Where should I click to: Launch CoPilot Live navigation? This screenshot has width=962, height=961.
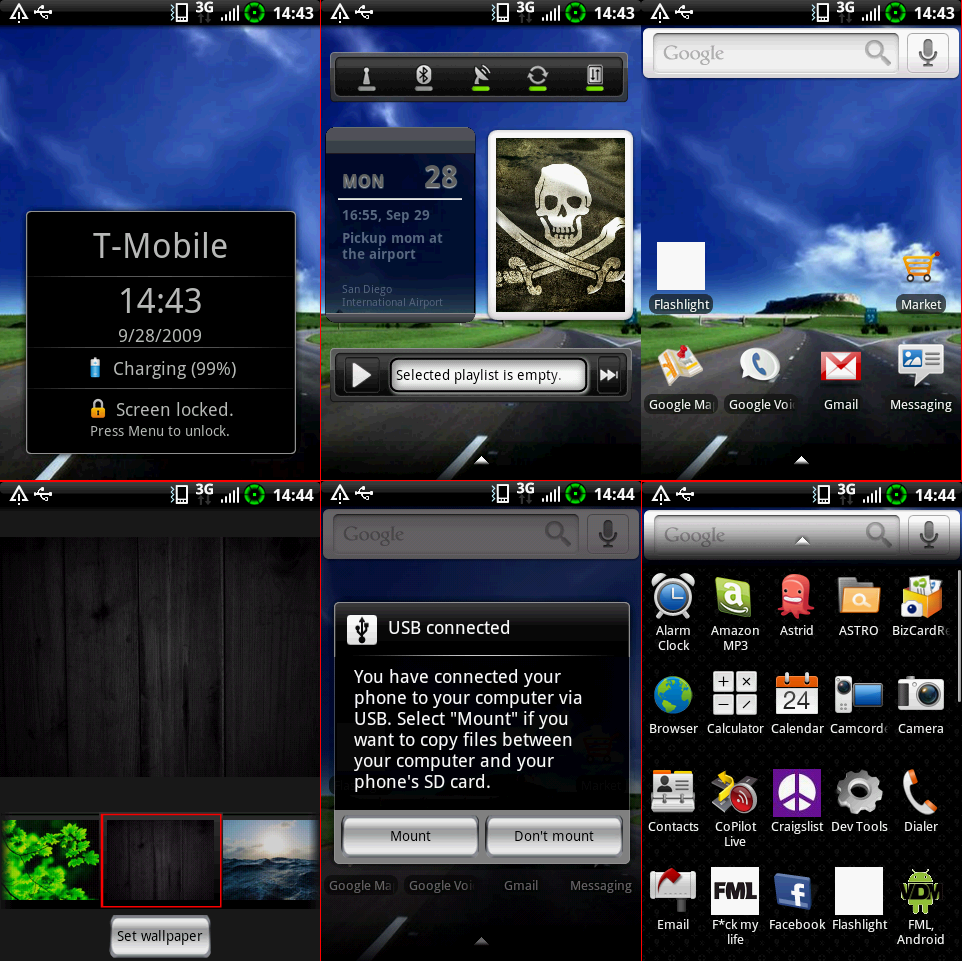coord(735,809)
